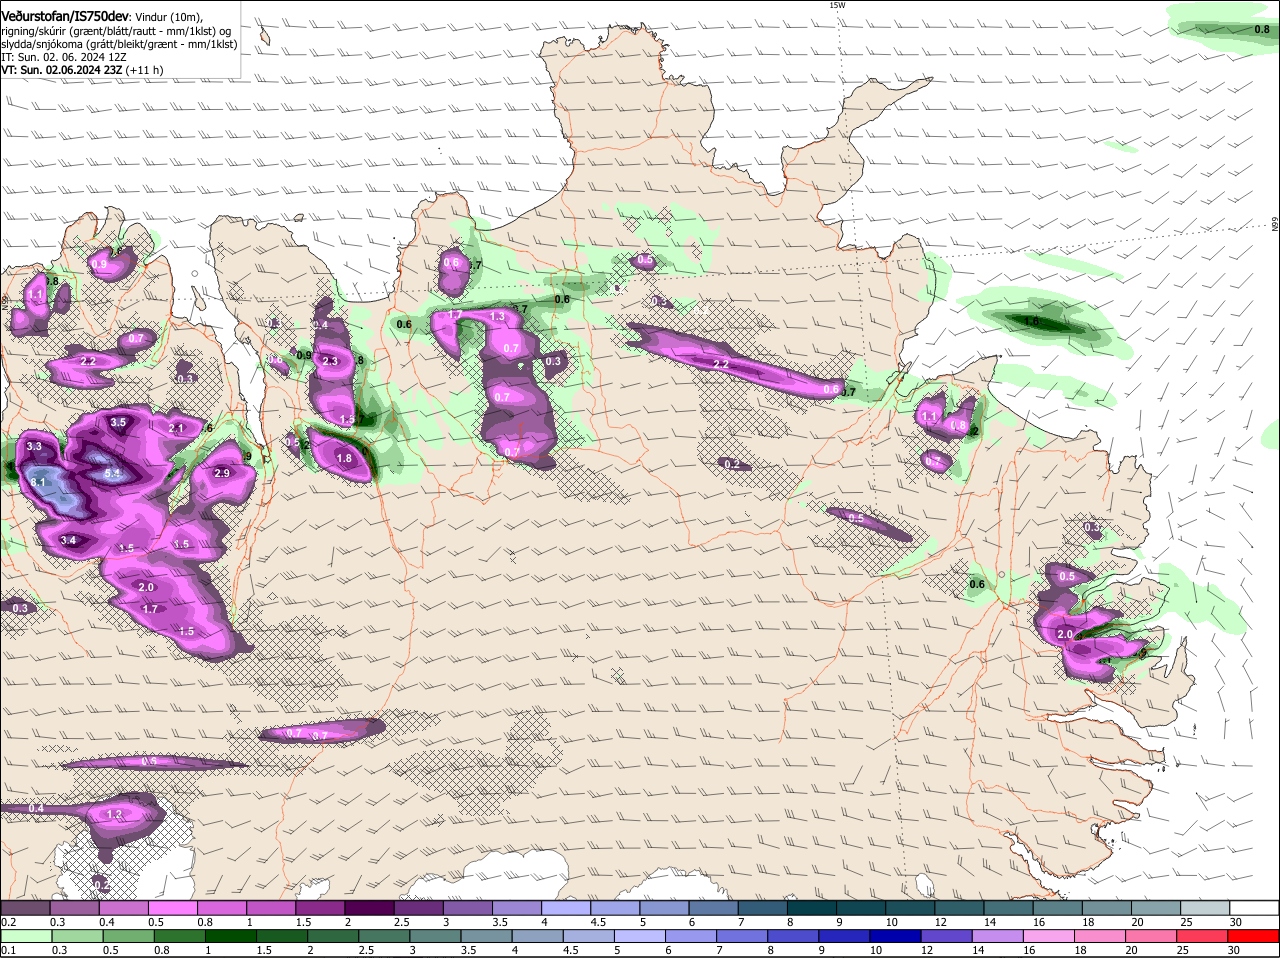Click the darkest purple 2–2.5 swatch in upper legend

(370, 908)
